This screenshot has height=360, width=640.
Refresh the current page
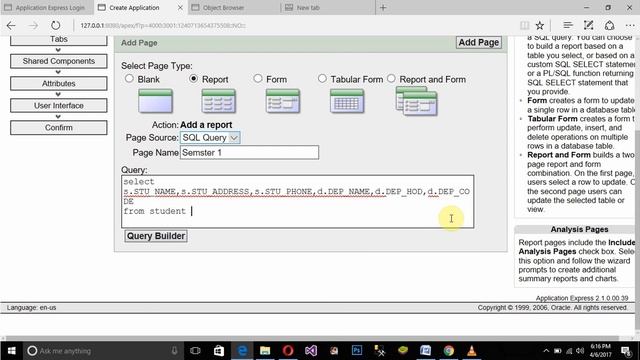click(x=56, y=25)
